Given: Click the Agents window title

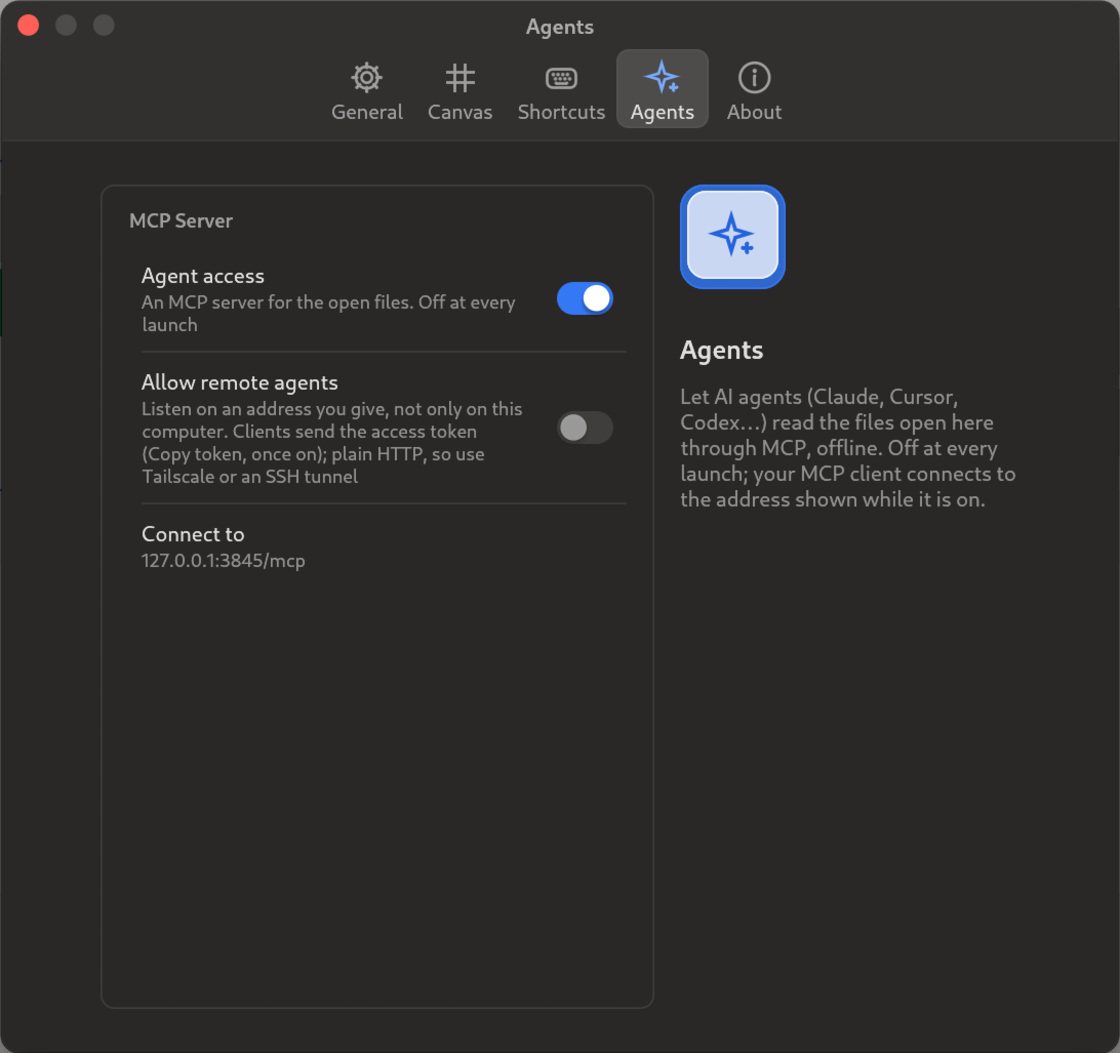Looking at the screenshot, I should (560, 26).
